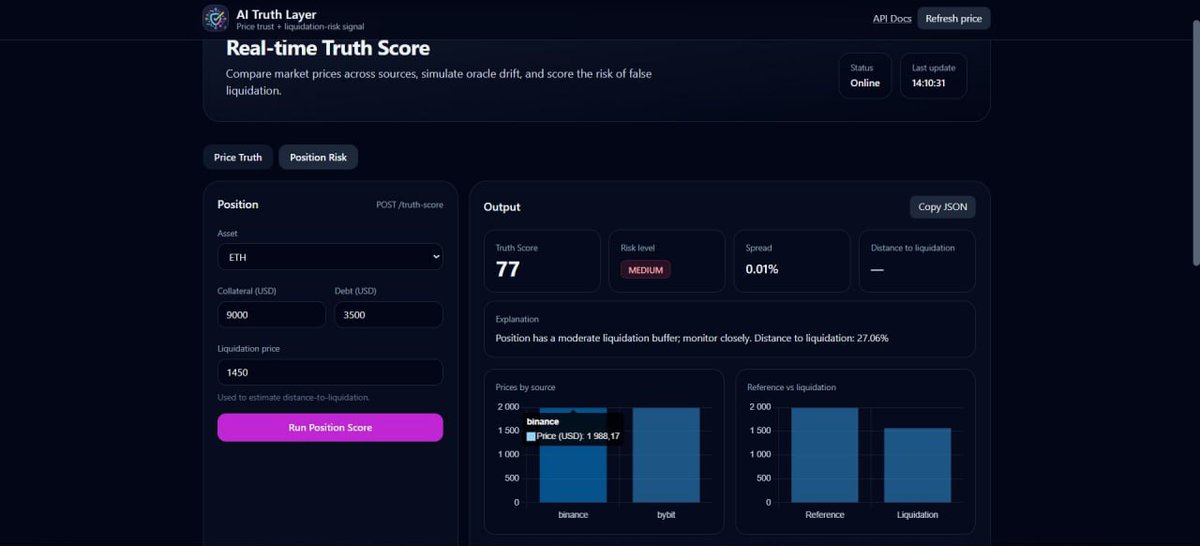Click the binance axis label
The width and height of the screenshot is (1200, 546).
[x=573, y=515]
